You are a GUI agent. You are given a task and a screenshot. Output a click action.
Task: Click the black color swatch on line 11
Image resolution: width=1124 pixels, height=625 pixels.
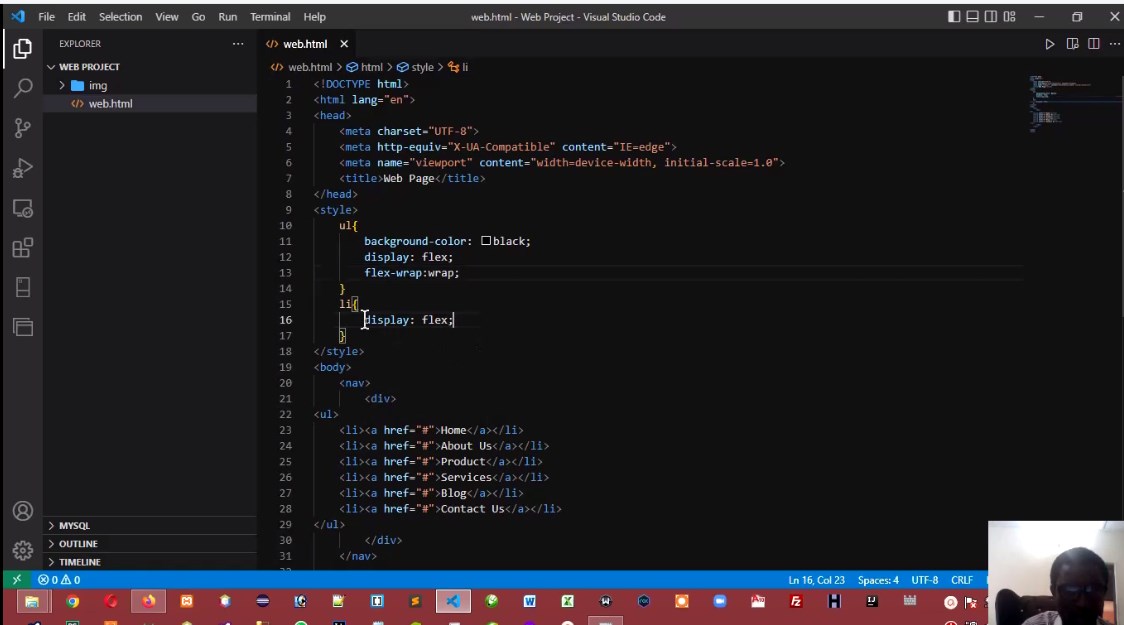click(486, 241)
